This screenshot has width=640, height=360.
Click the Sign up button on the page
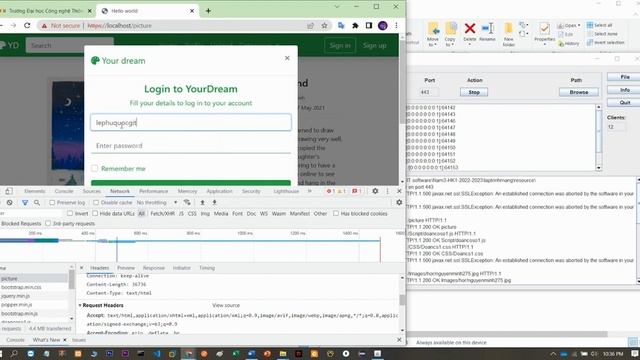pos(374,45)
